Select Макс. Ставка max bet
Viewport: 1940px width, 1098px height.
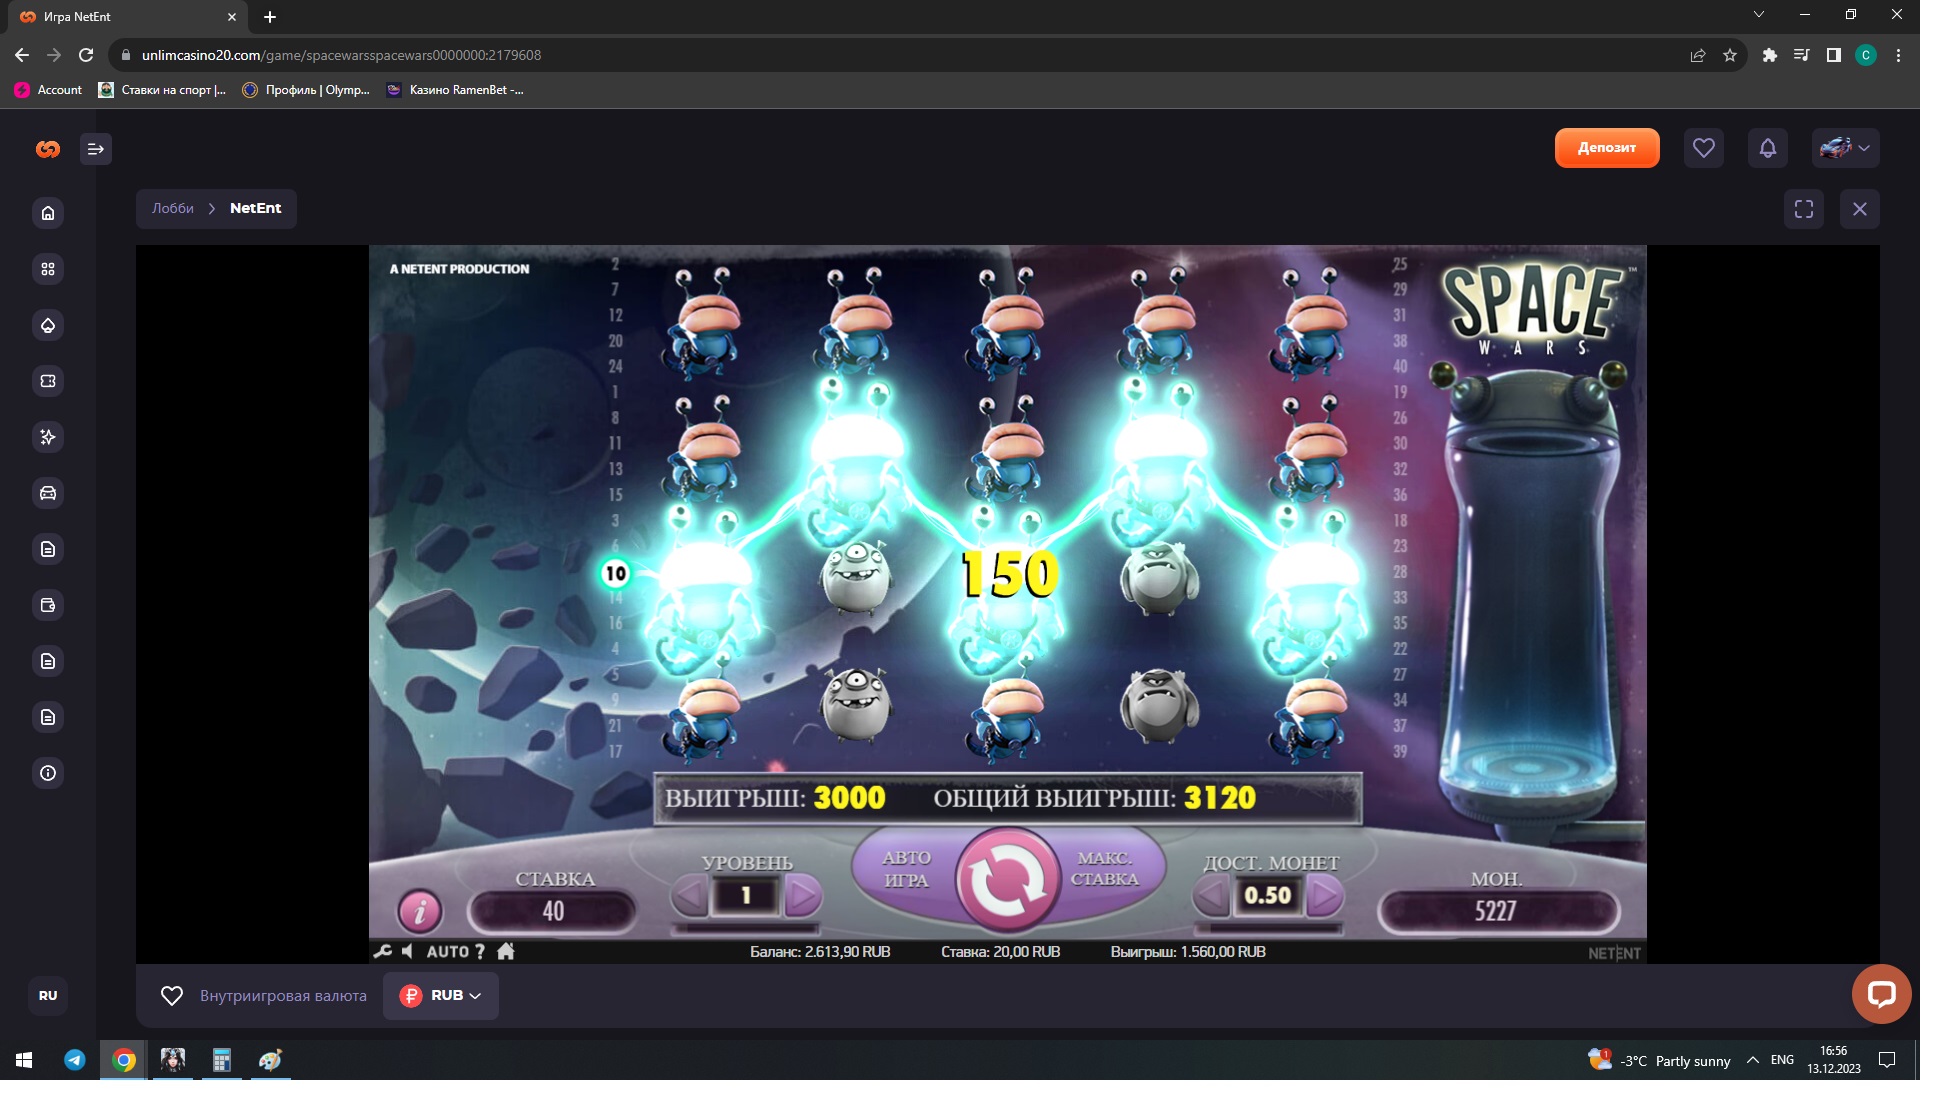point(1105,868)
